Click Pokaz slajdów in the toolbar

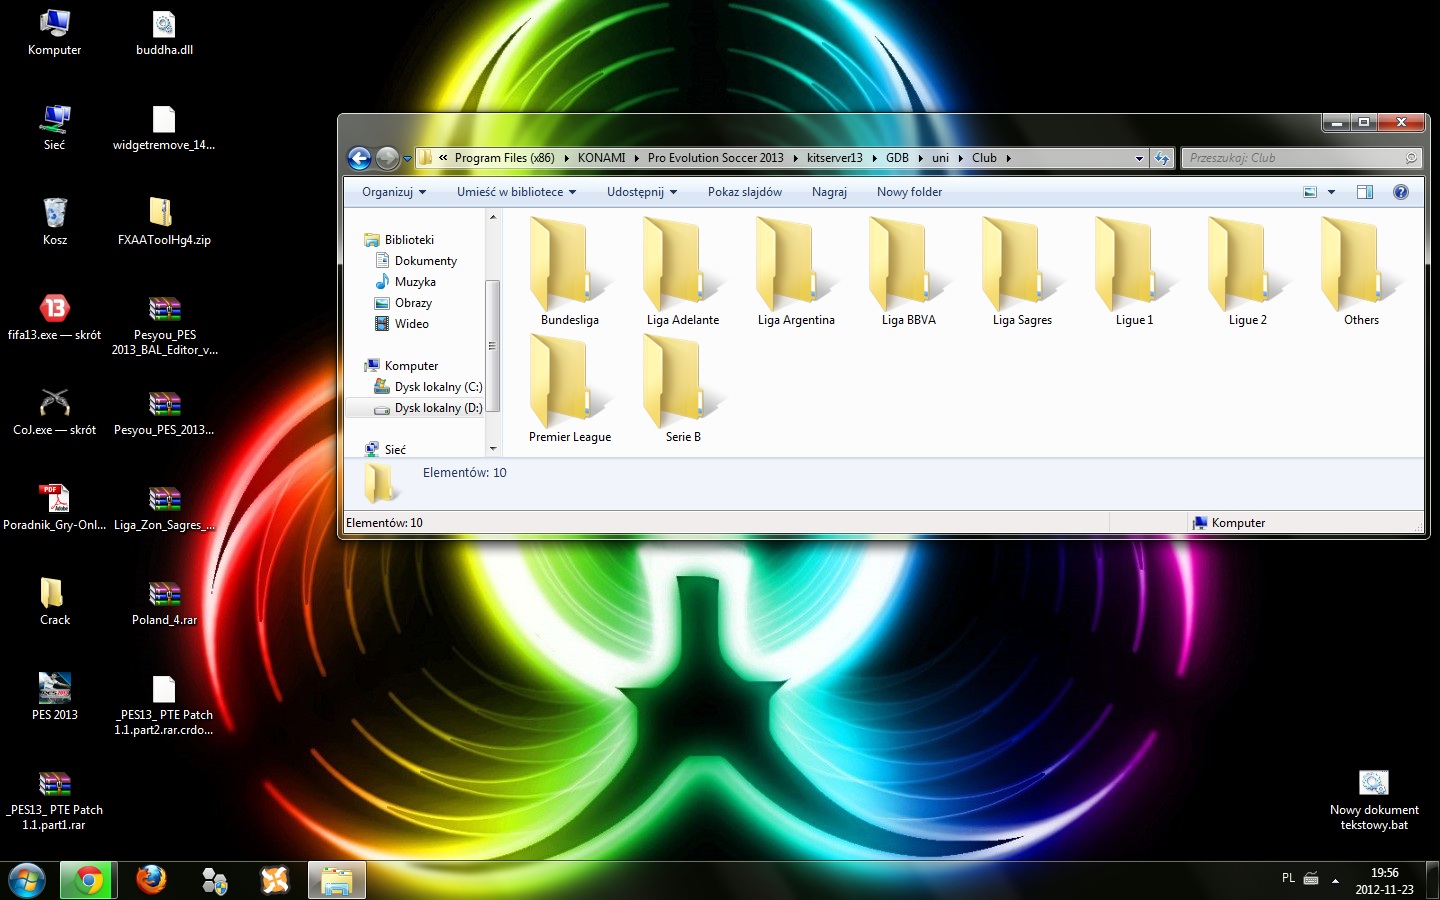tap(745, 192)
